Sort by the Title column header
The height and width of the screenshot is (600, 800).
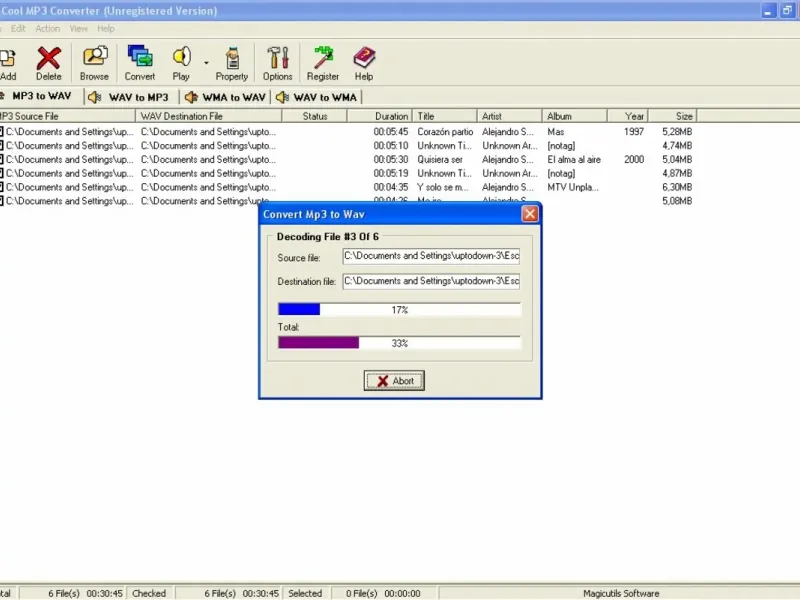pos(445,116)
